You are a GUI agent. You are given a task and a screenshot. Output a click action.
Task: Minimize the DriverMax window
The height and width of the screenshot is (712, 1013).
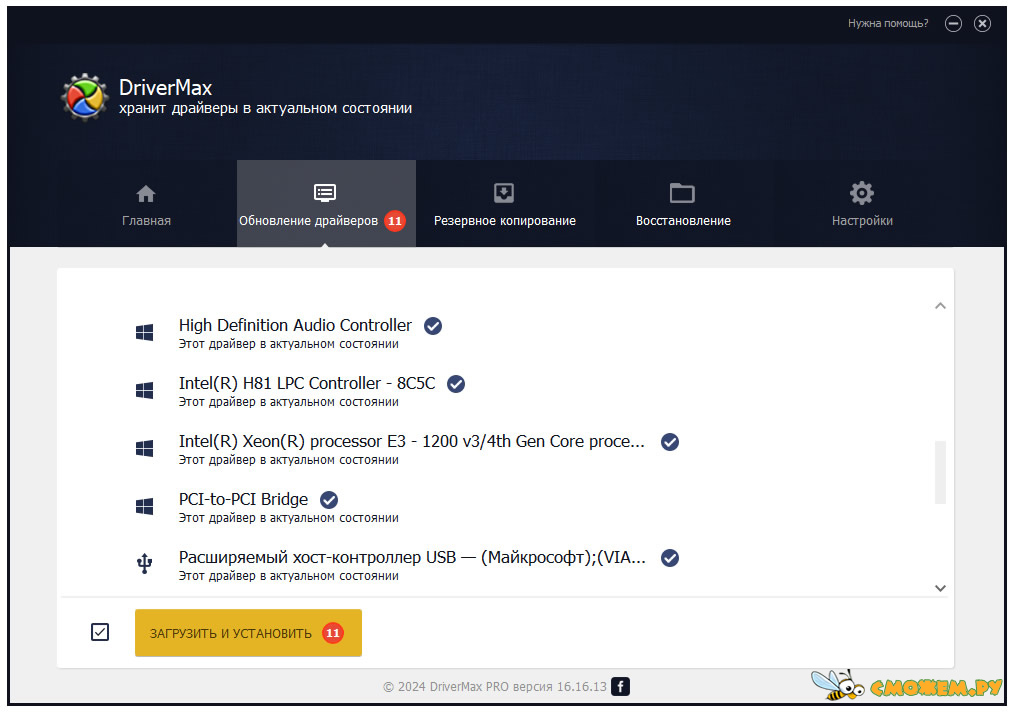point(953,24)
